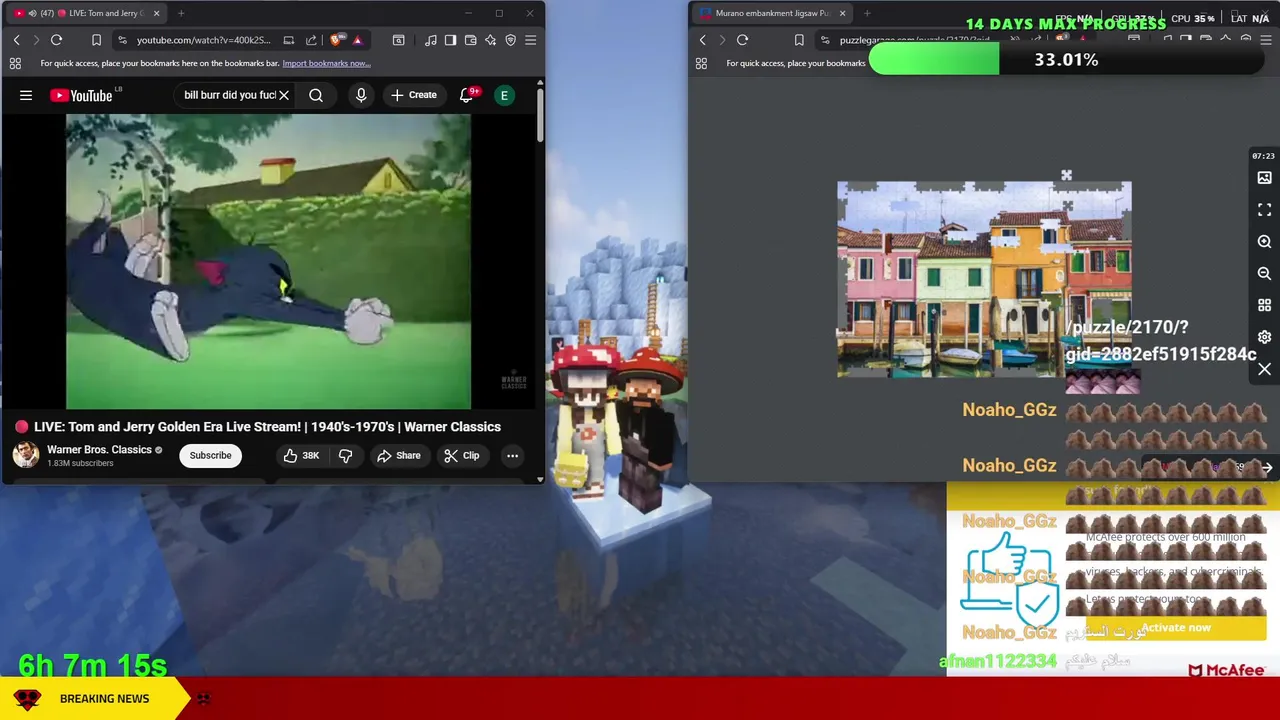Share the page from YouTube address bar
This screenshot has height=720, width=1280.
(x=311, y=40)
